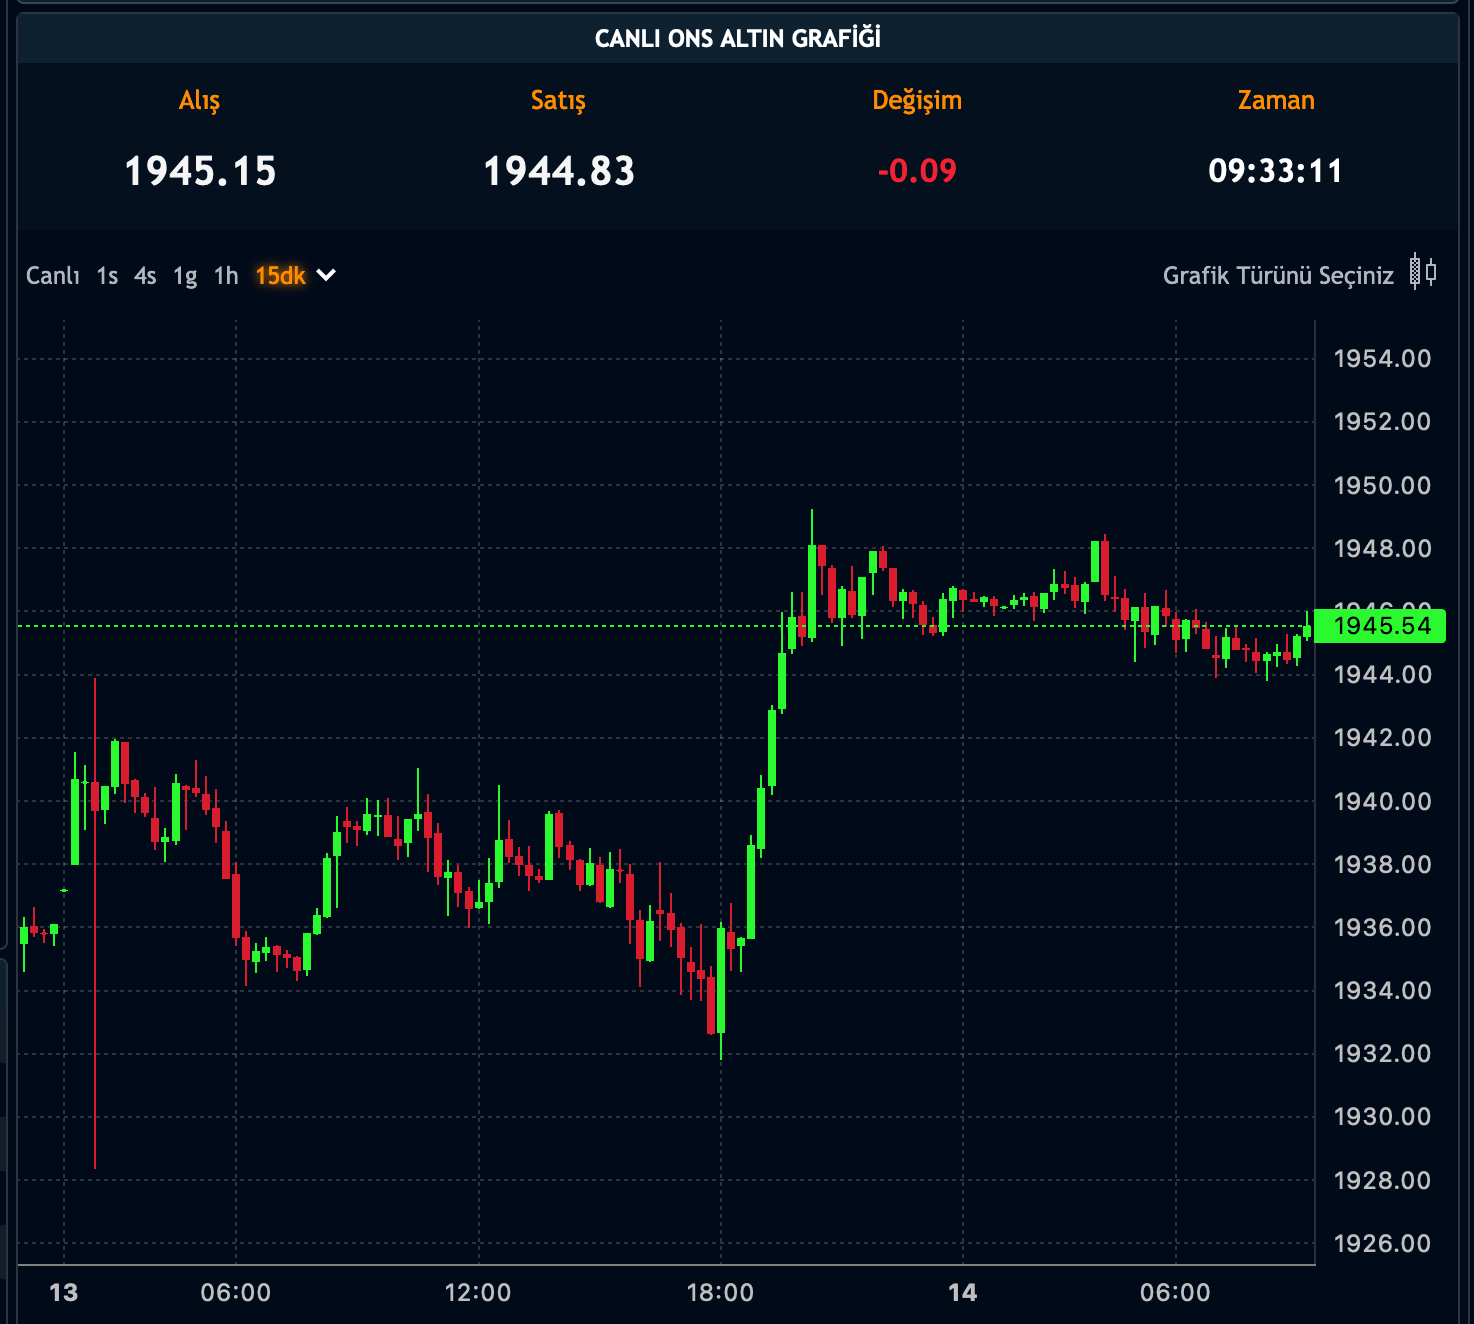
Task: Switch chart to 1g interval
Action: (185, 277)
